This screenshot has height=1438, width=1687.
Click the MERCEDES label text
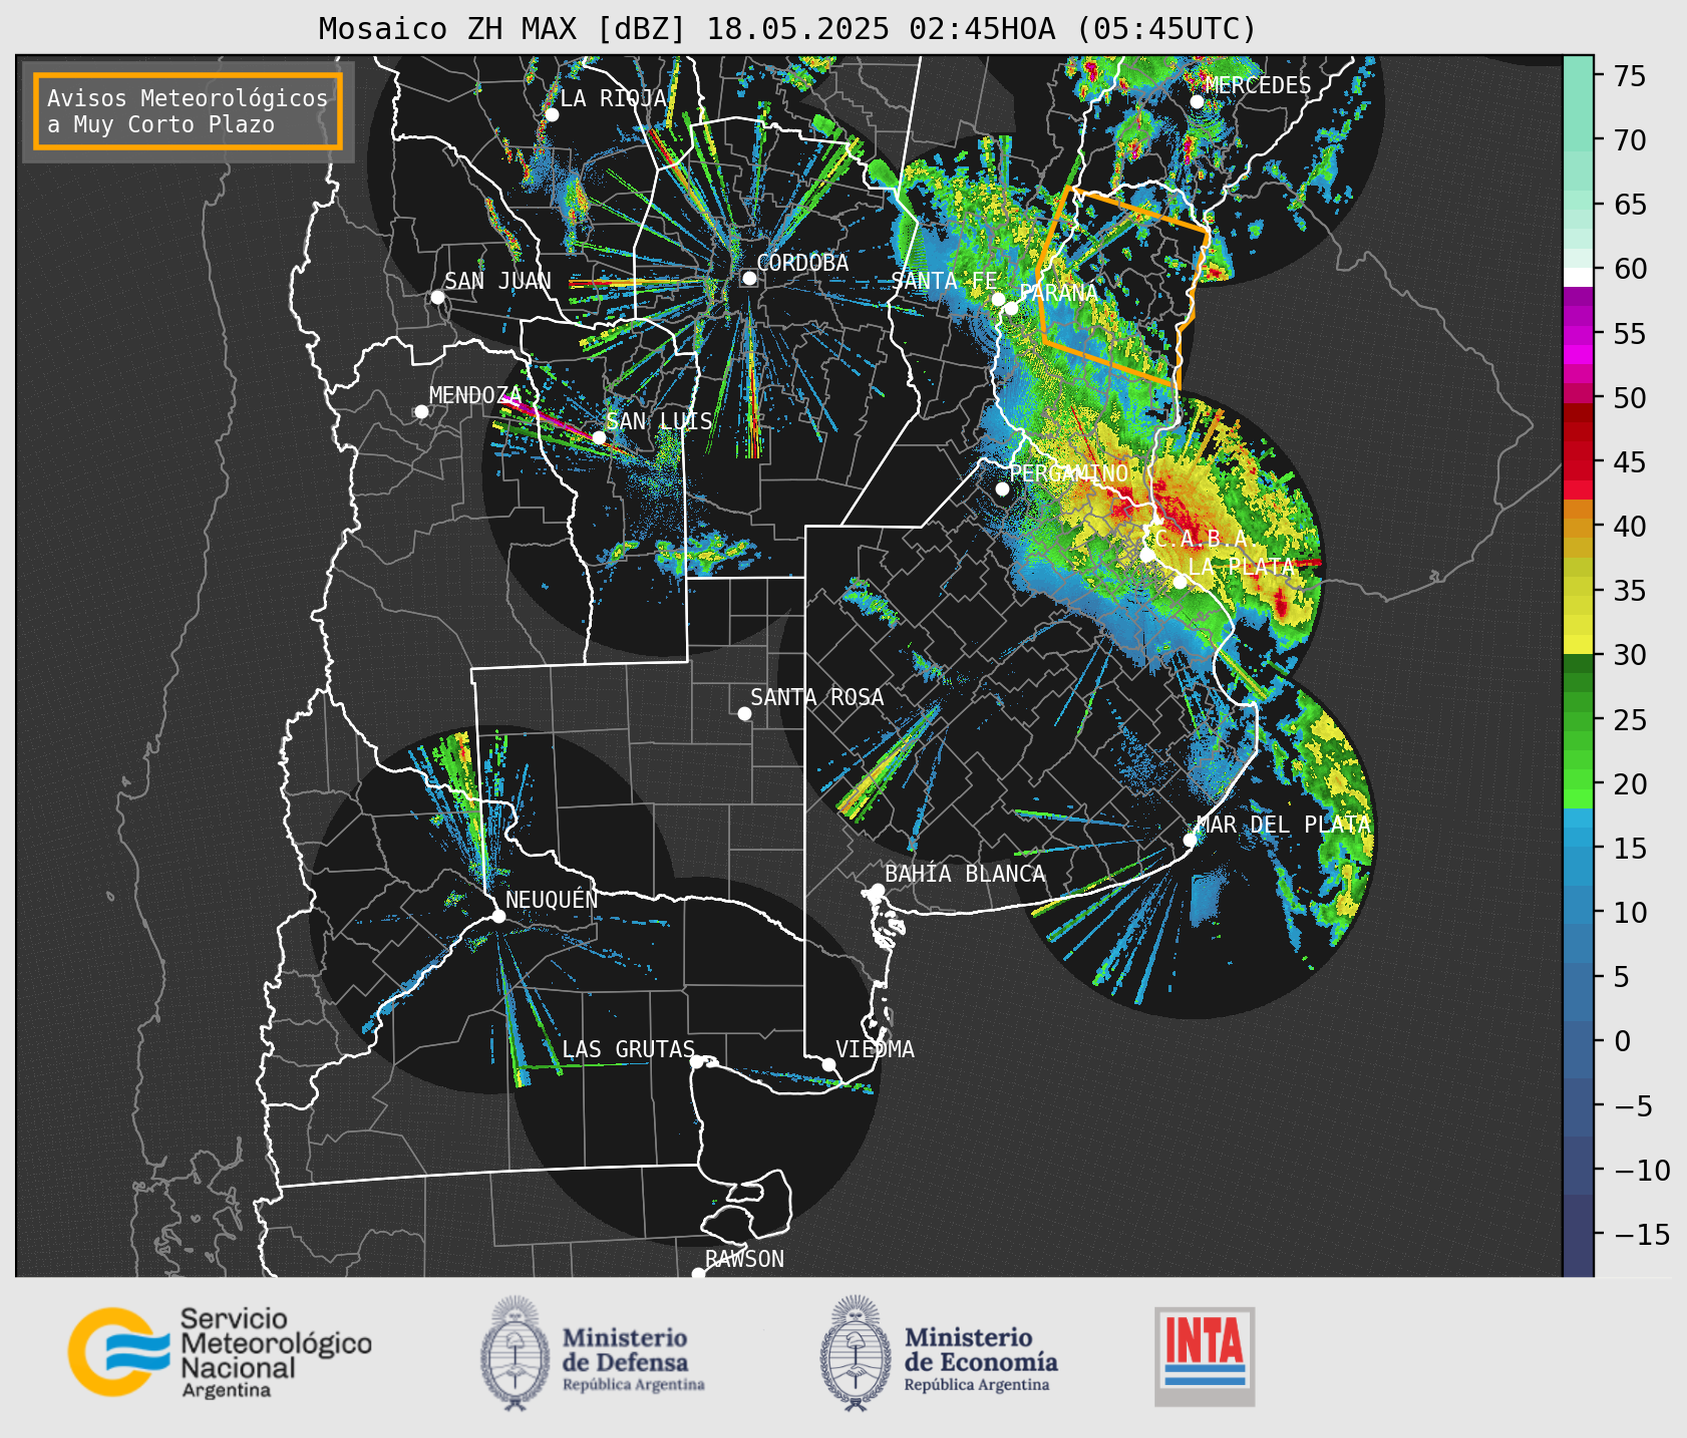pos(1258,85)
